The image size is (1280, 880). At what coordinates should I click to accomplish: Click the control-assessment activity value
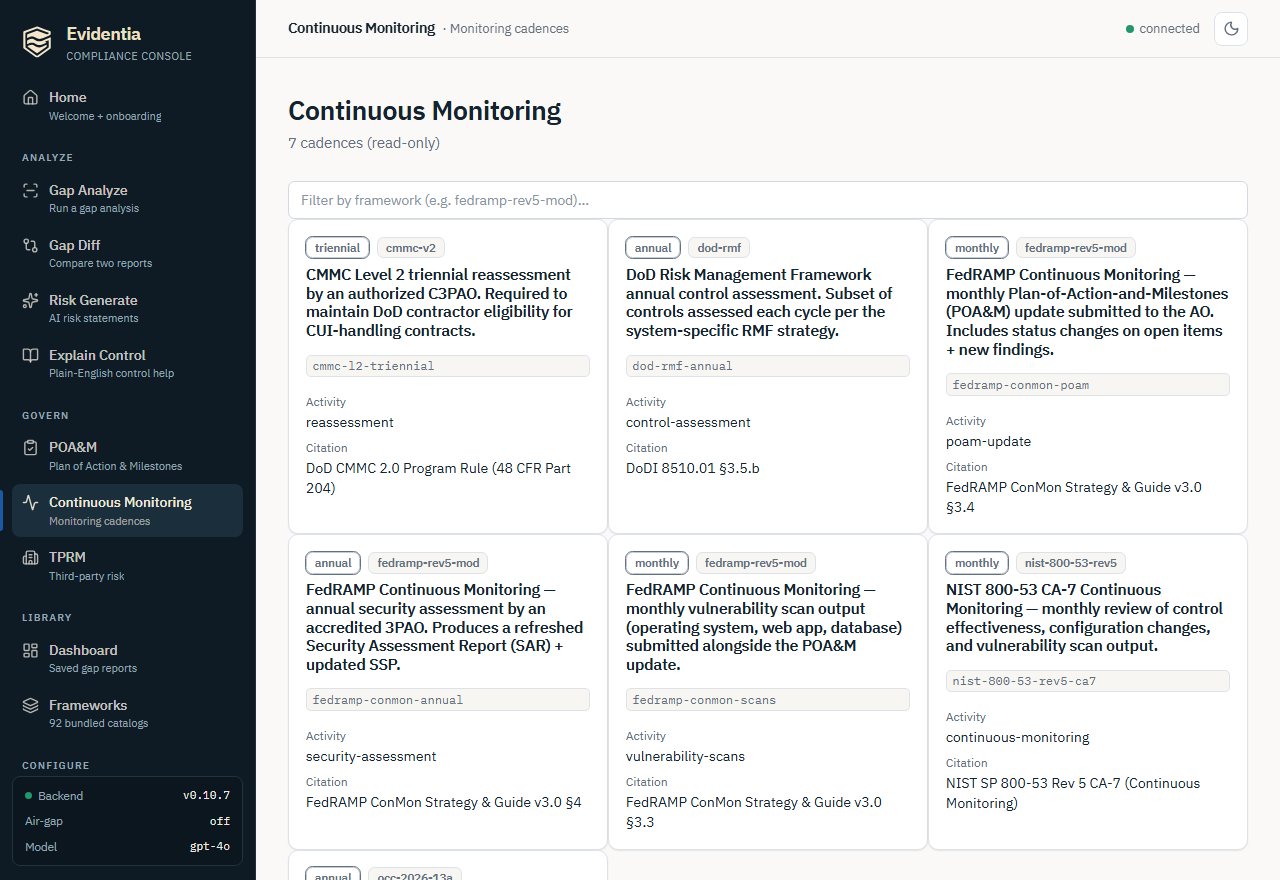(688, 422)
